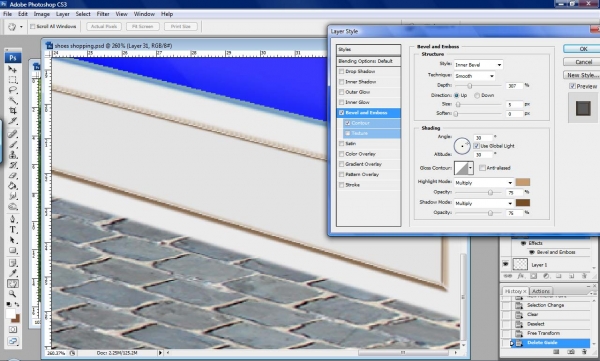Click the add layer style fx icon
Image resolution: width=600 pixels, height=361 pixels.
(521, 276)
